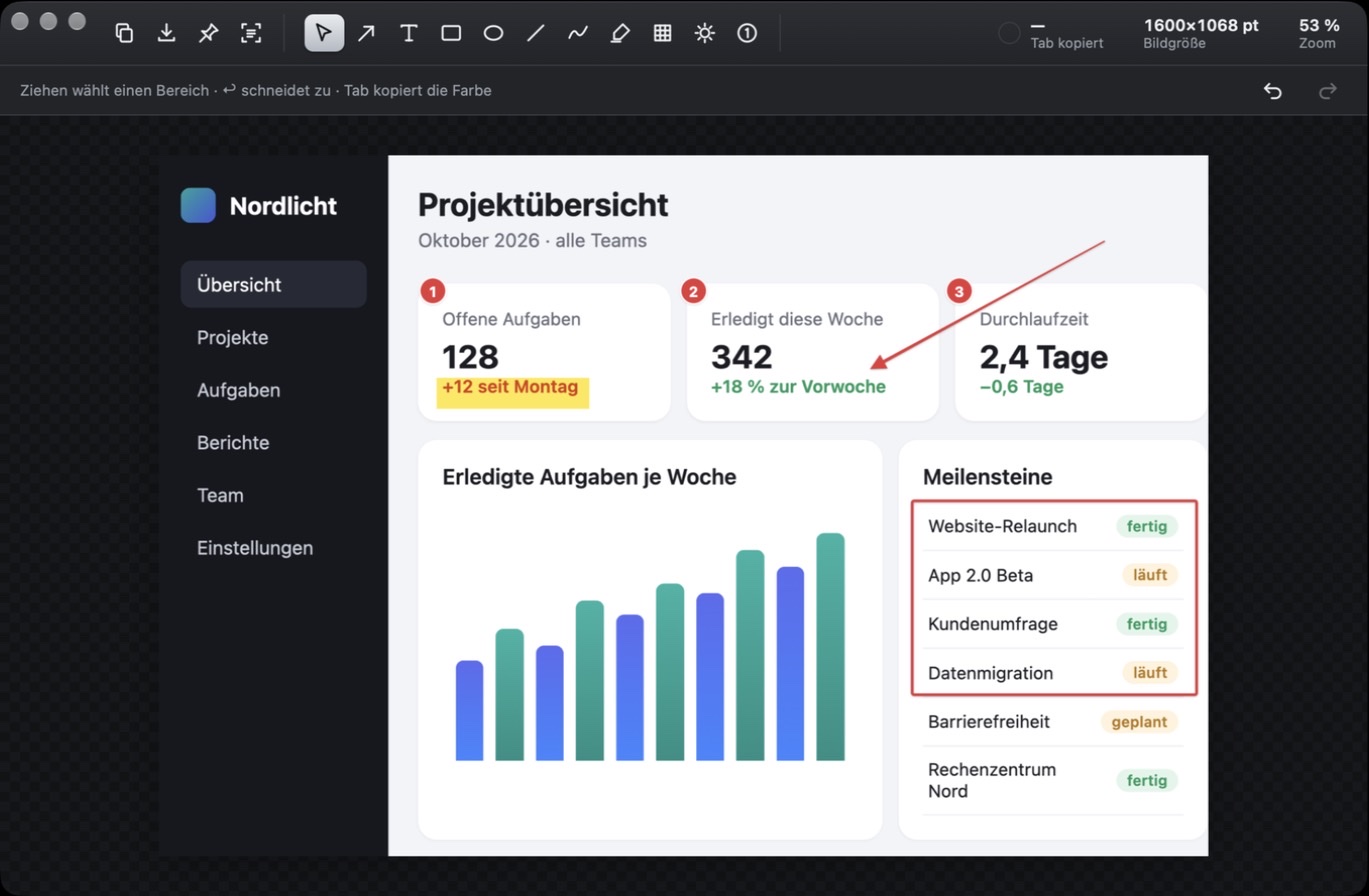This screenshot has width=1369, height=896.
Task: Pick the highlighter marker tool
Action: click(620, 33)
